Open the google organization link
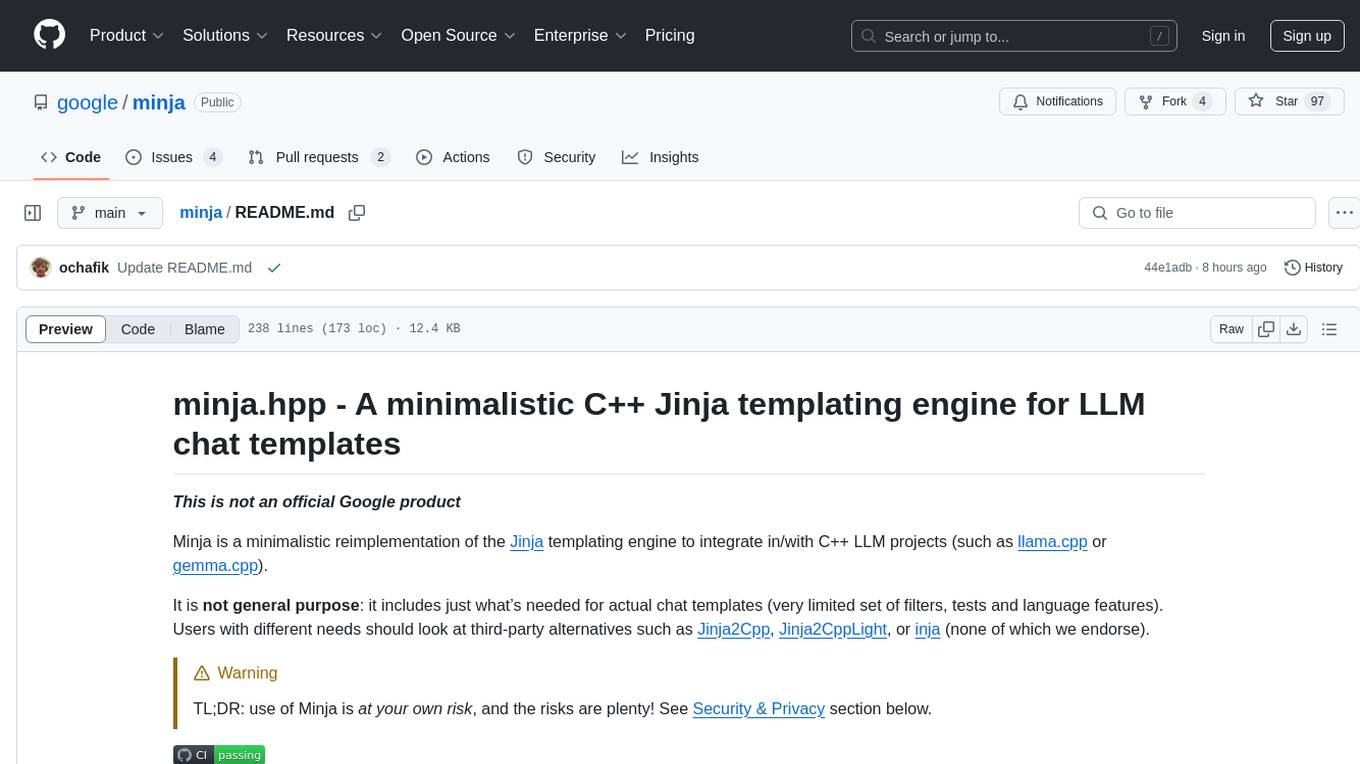 tap(87, 102)
